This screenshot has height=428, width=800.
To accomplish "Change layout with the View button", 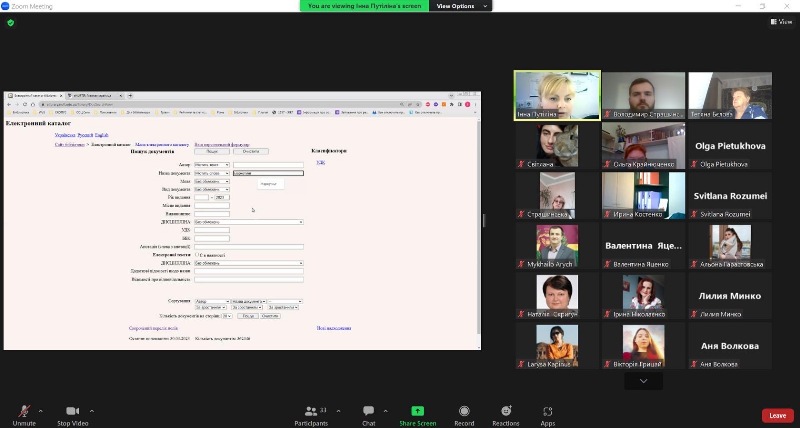I will pos(781,21).
